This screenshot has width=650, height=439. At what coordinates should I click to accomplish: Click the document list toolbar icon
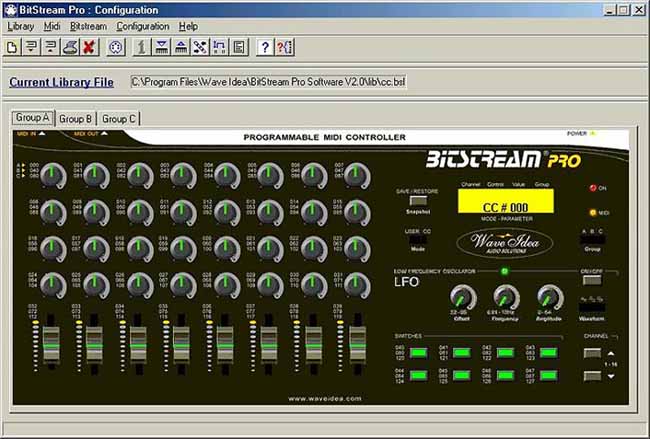coord(239,47)
